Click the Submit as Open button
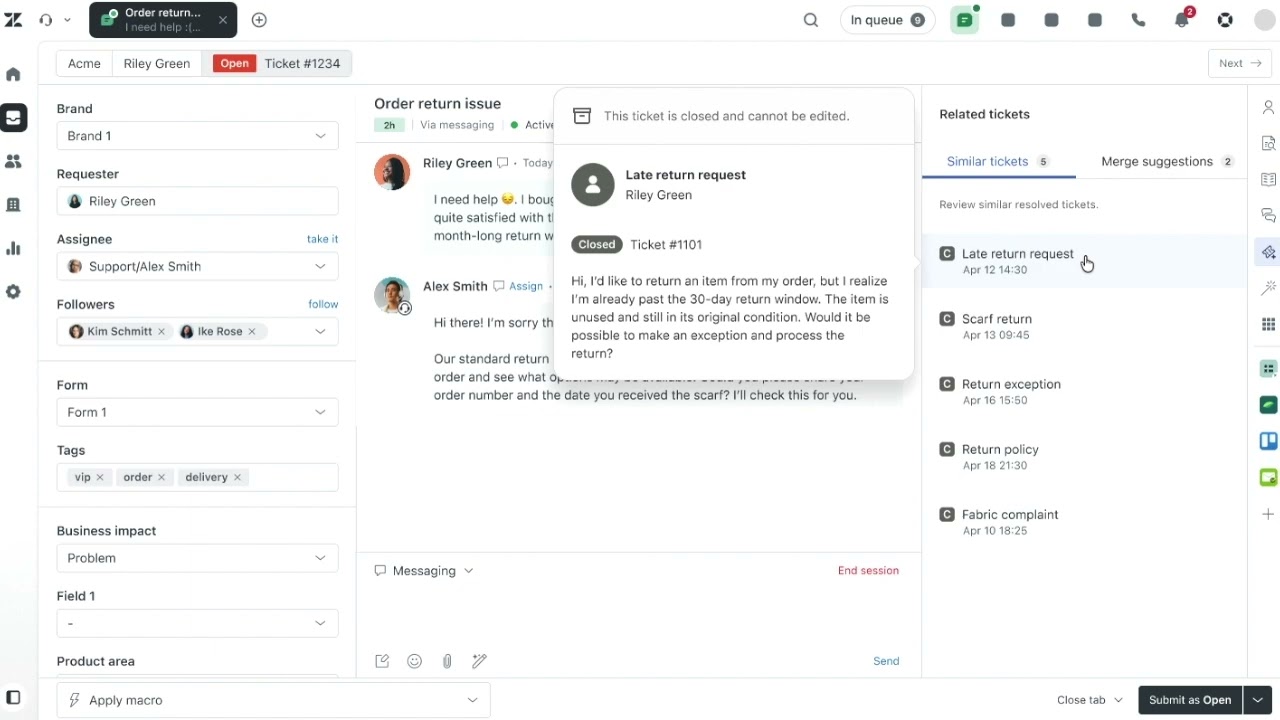Viewport: 1280px width, 720px height. pyautogui.click(x=1190, y=700)
